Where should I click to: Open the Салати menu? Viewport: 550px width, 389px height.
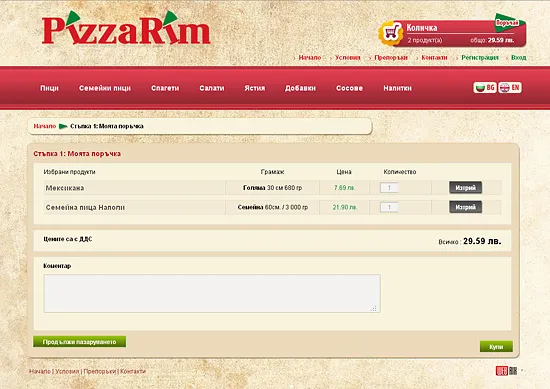point(212,88)
